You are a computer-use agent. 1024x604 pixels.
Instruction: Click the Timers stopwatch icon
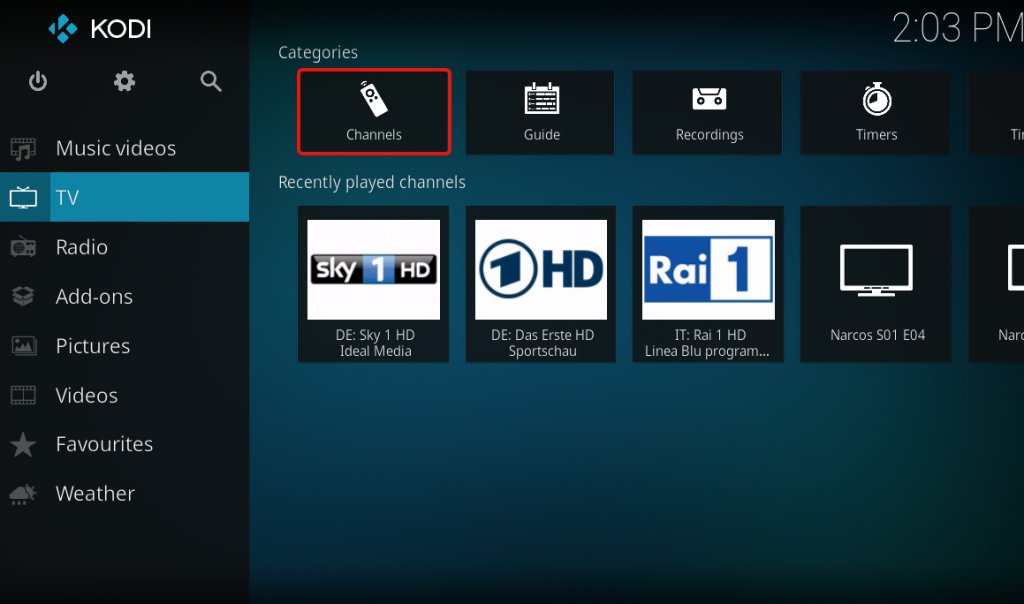coord(876,99)
